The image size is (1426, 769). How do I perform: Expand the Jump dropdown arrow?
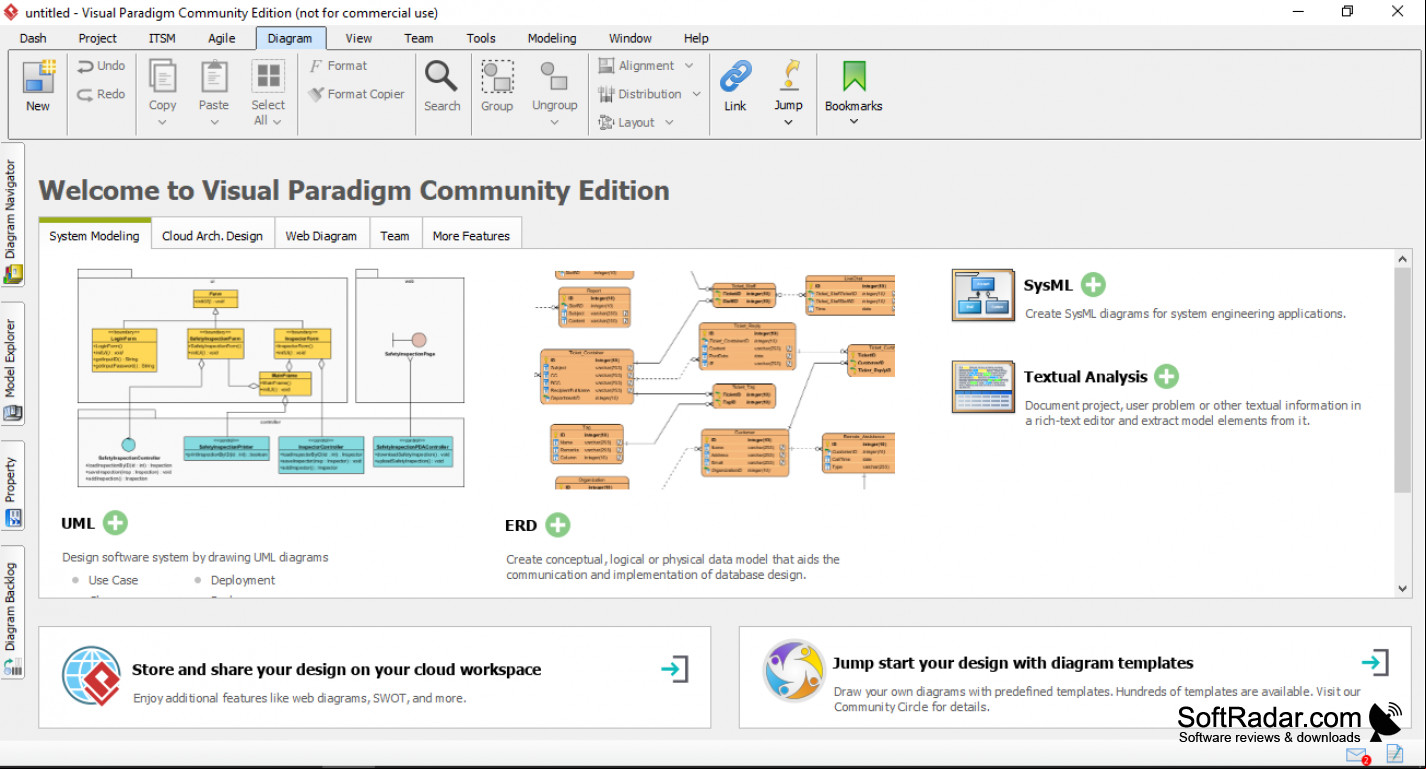pos(788,123)
